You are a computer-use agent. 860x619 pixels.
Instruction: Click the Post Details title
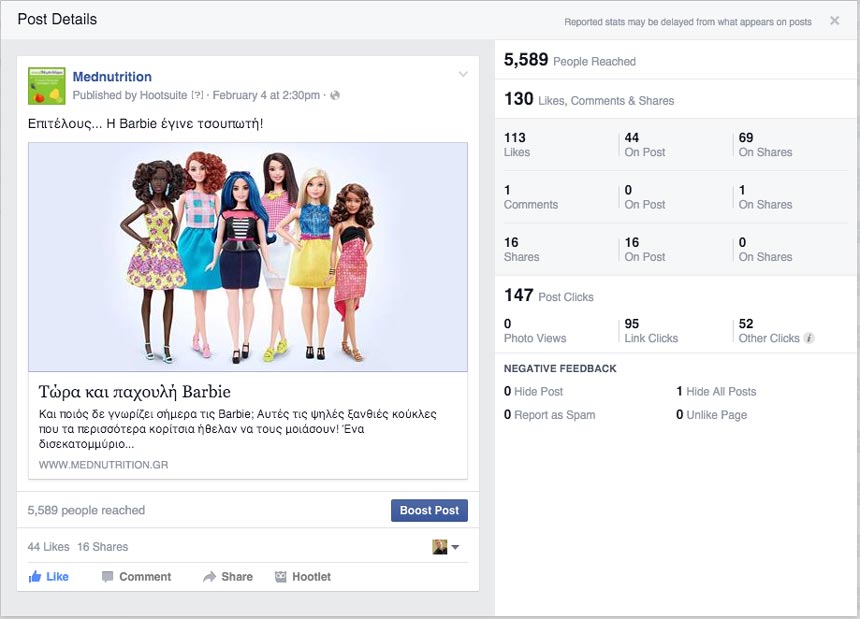click(57, 19)
